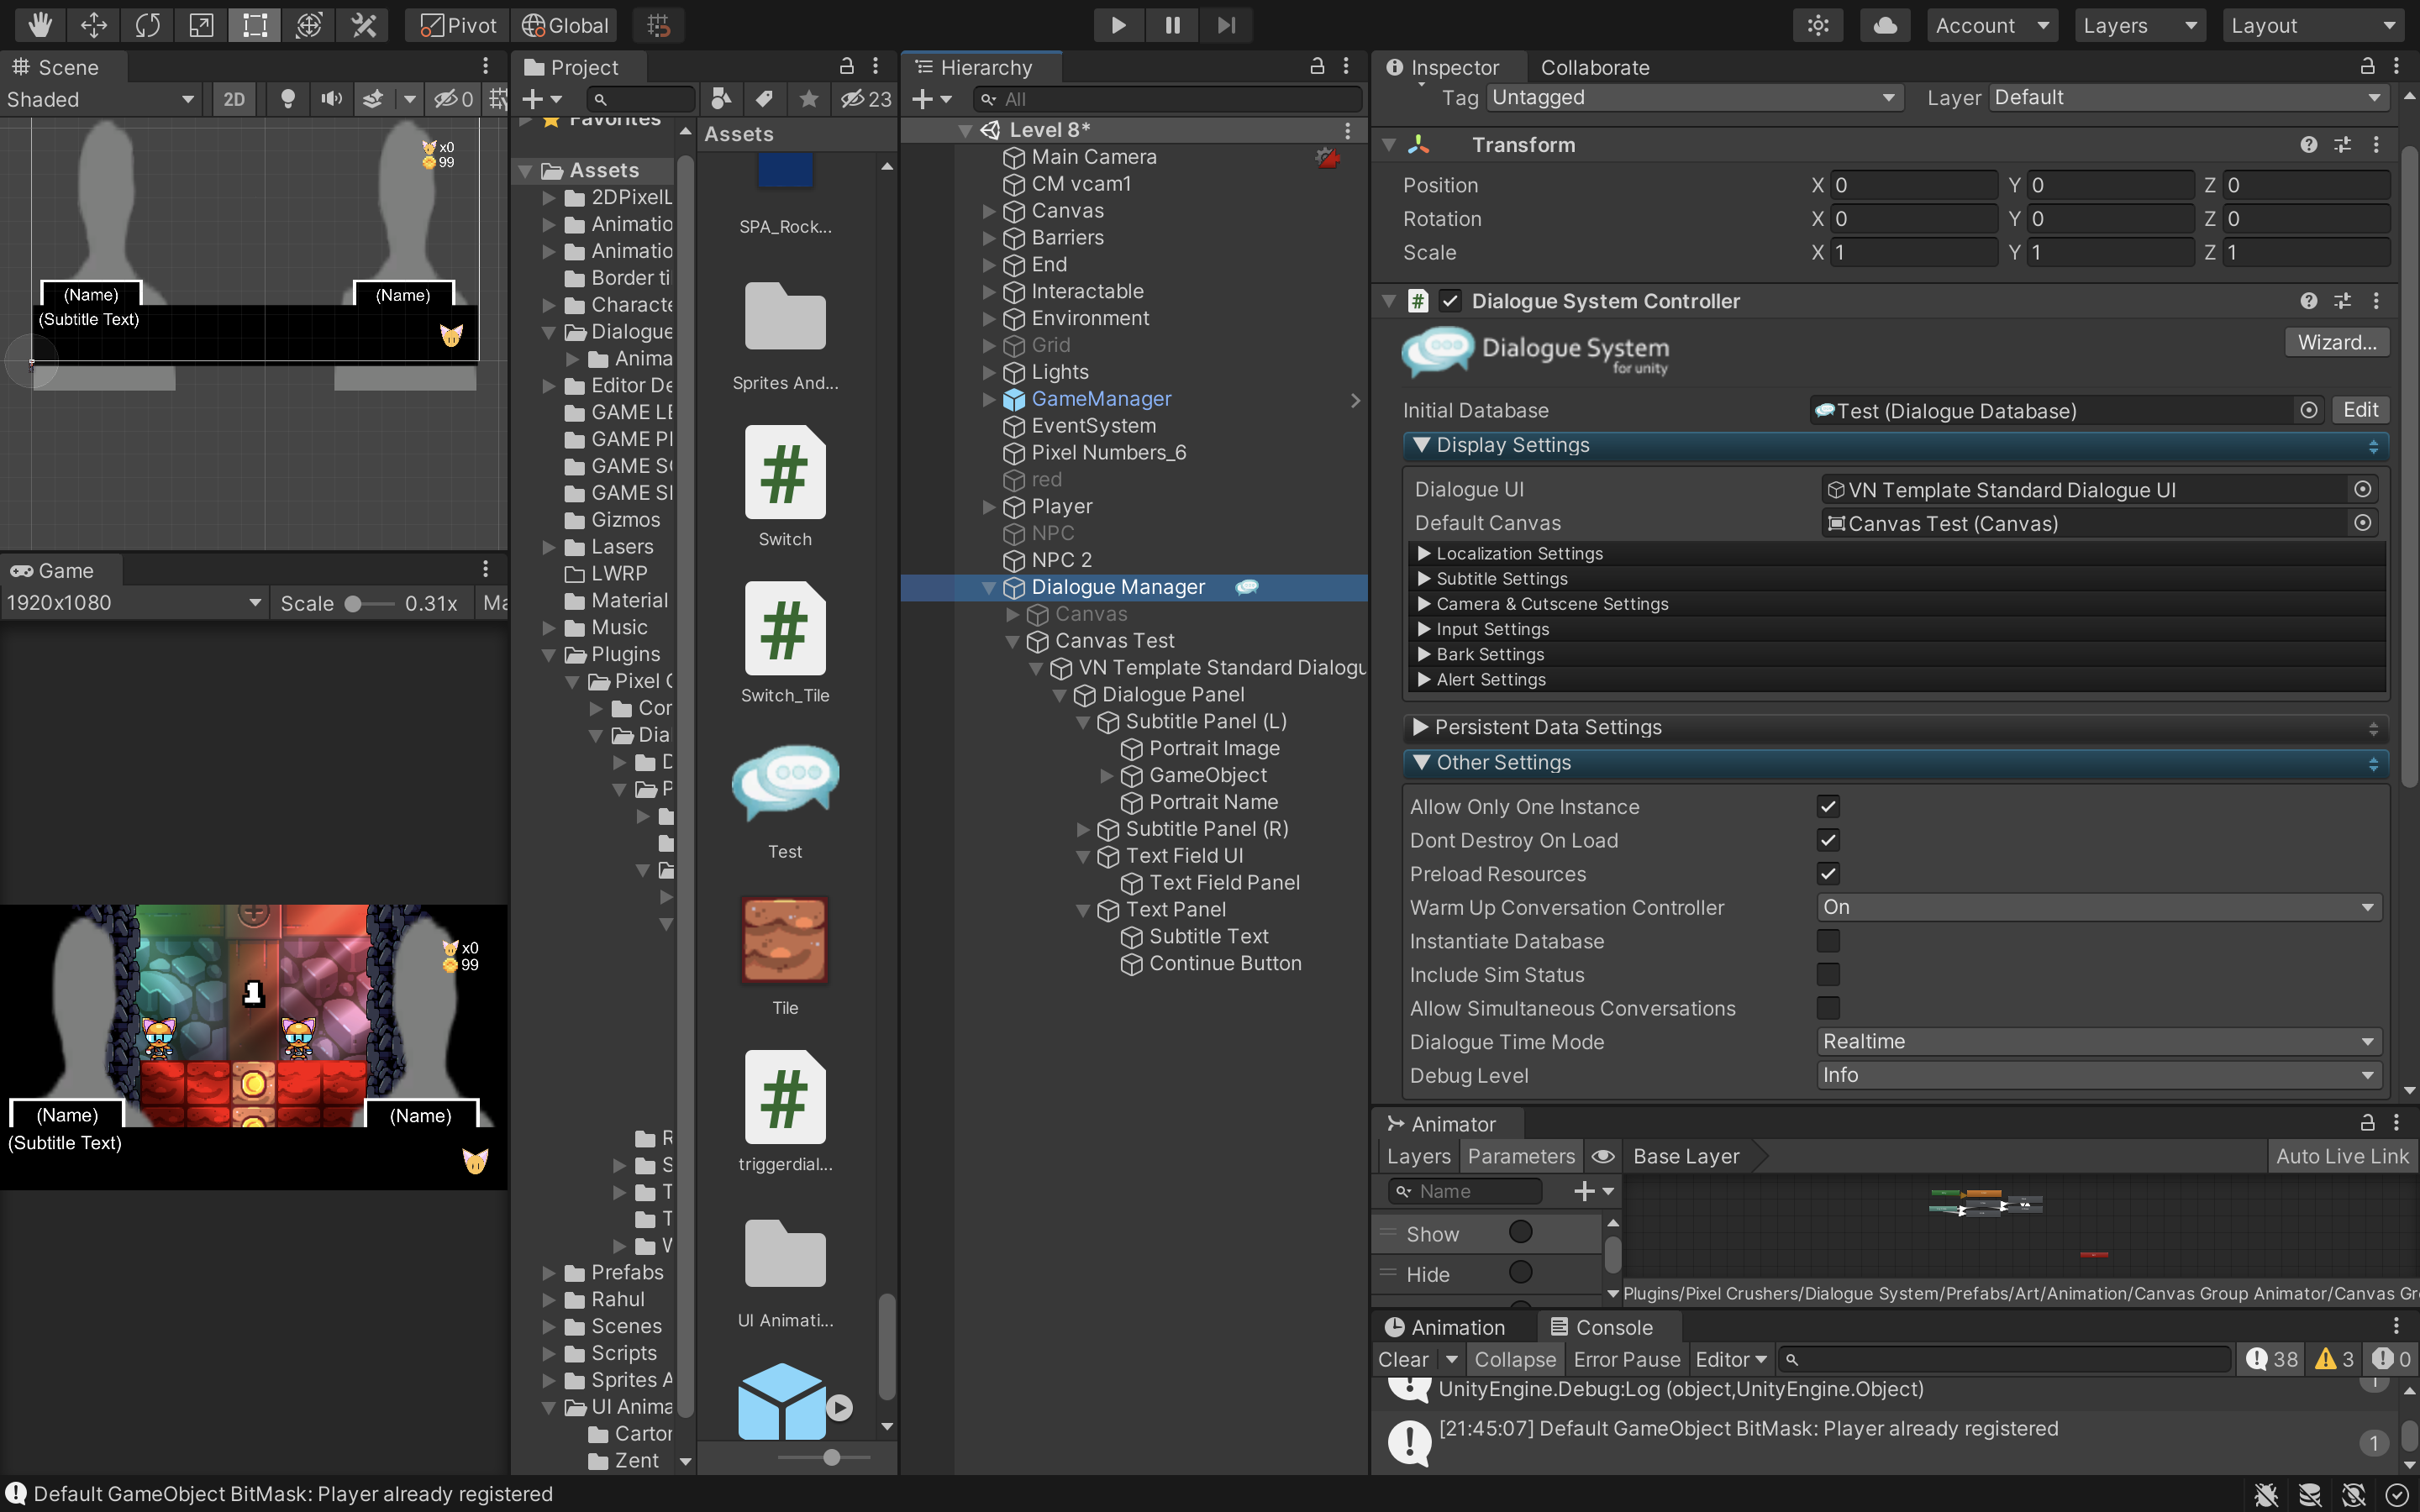Clear the Console log
2420x1512 pixels.
click(x=1403, y=1359)
